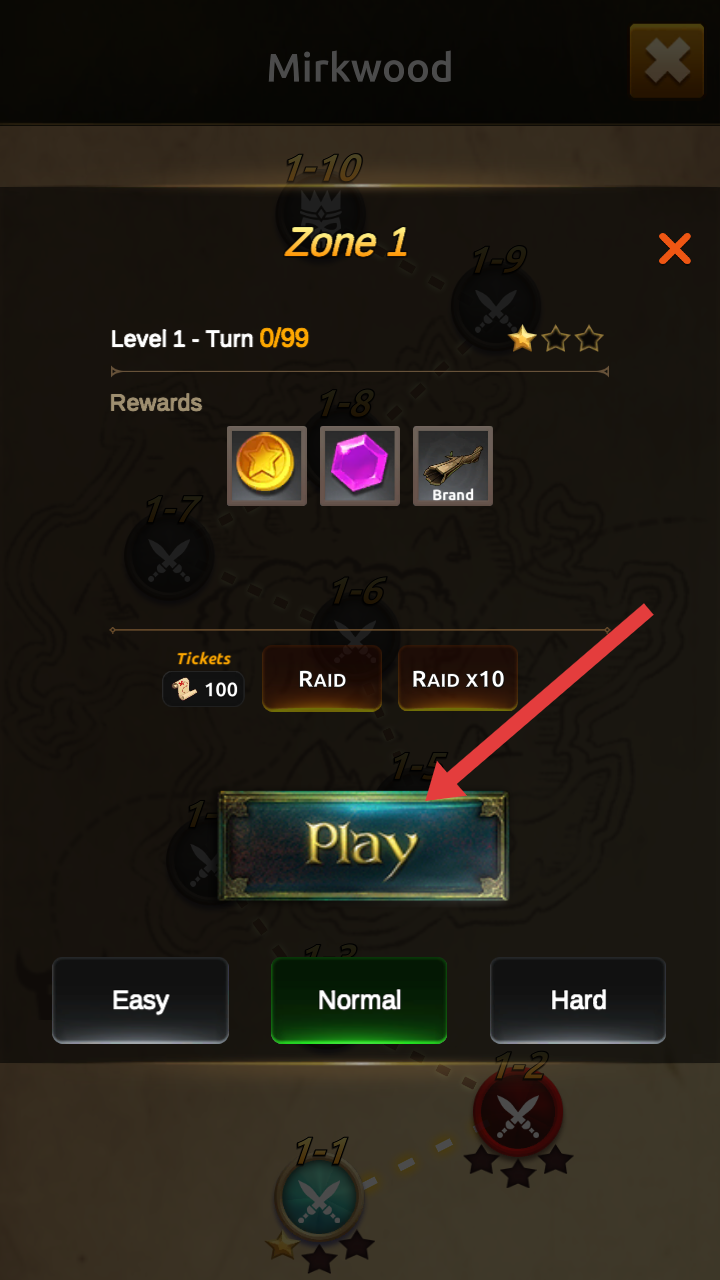720x1280 pixels.
Task: Tap the gold star coin reward icon
Action: pos(267,466)
